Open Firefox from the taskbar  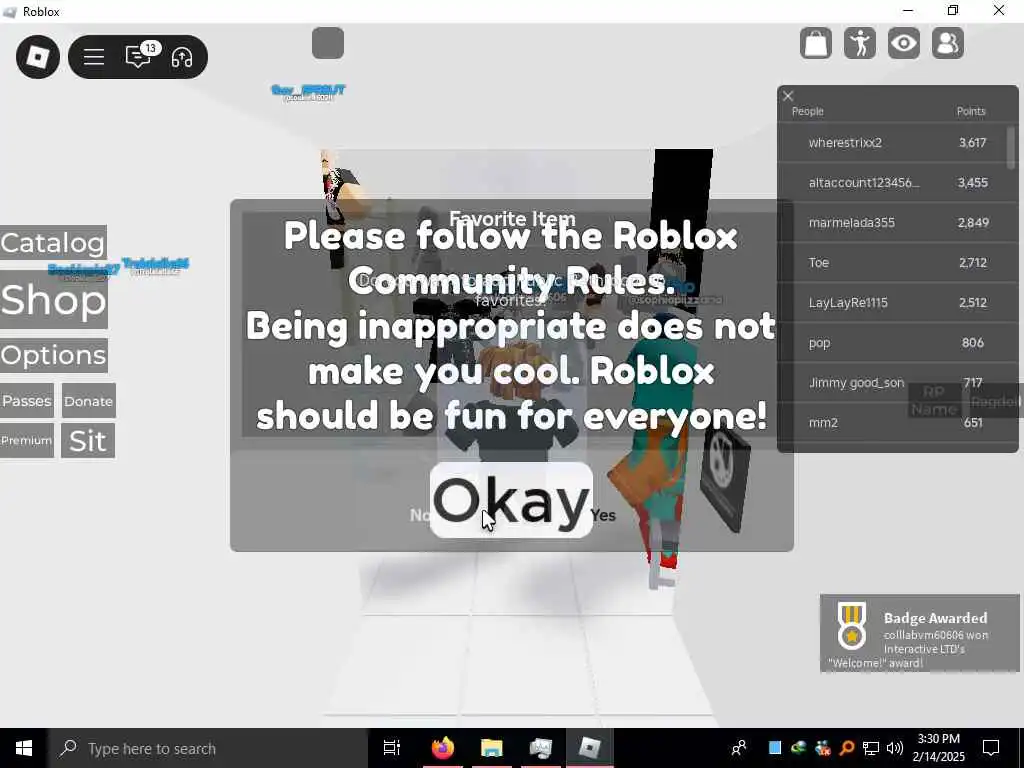(x=442, y=748)
